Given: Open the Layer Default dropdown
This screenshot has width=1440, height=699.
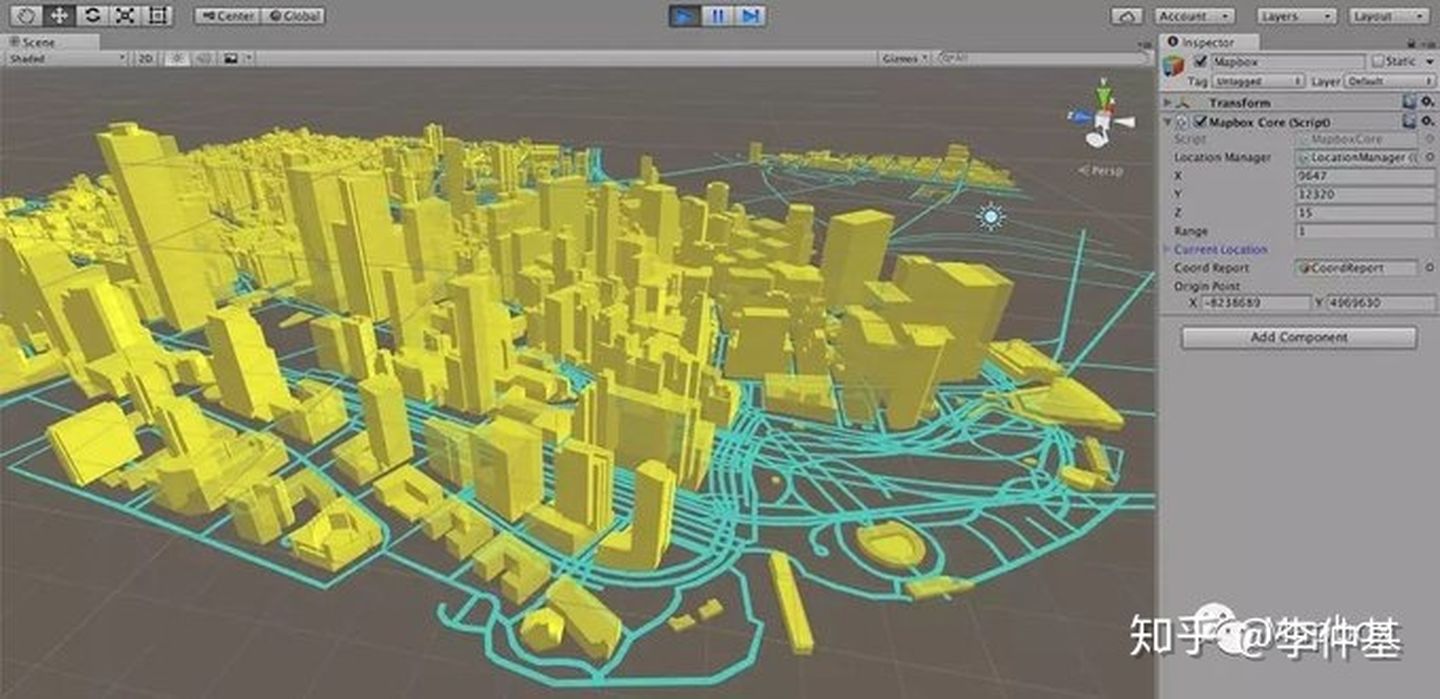Looking at the screenshot, I should (1388, 81).
